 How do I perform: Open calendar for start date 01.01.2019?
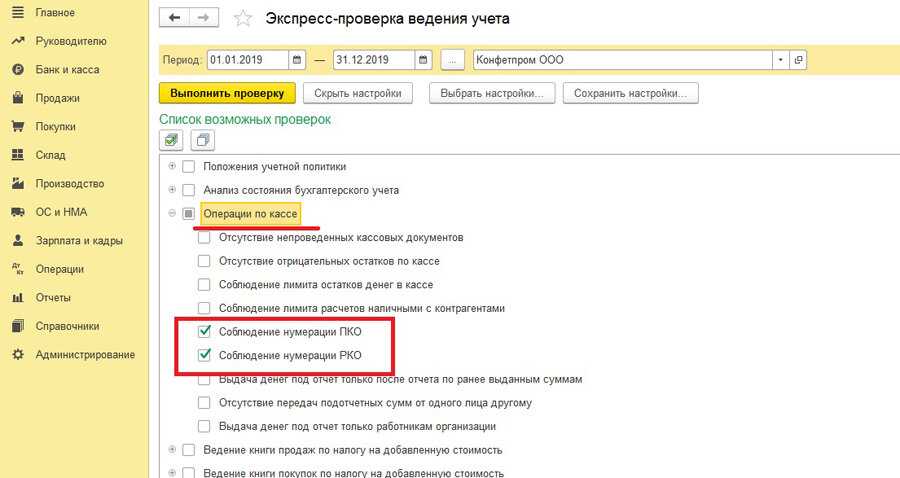[297, 60]
